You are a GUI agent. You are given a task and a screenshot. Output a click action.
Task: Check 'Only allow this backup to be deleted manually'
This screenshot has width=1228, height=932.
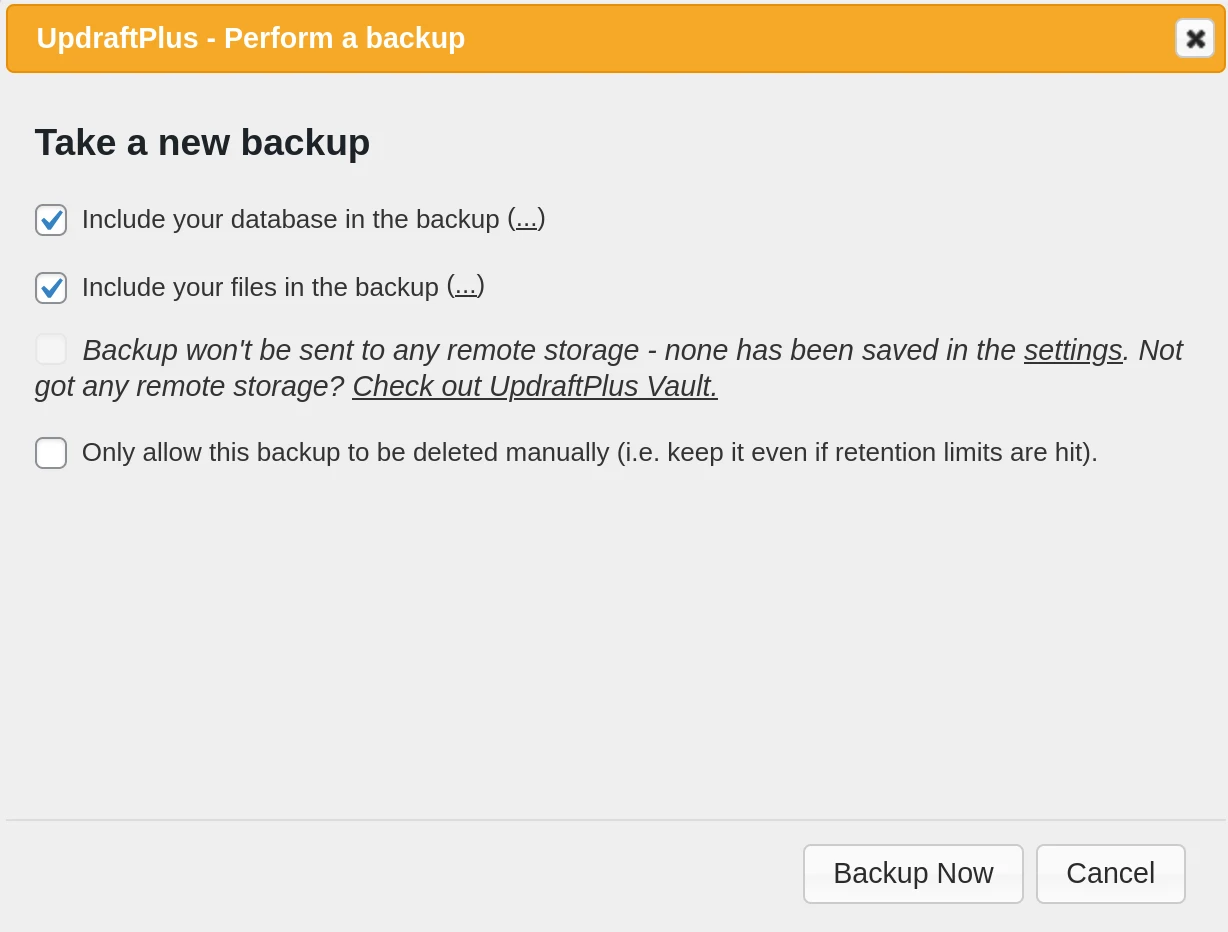pyautogui.click(x=50, y=452)
